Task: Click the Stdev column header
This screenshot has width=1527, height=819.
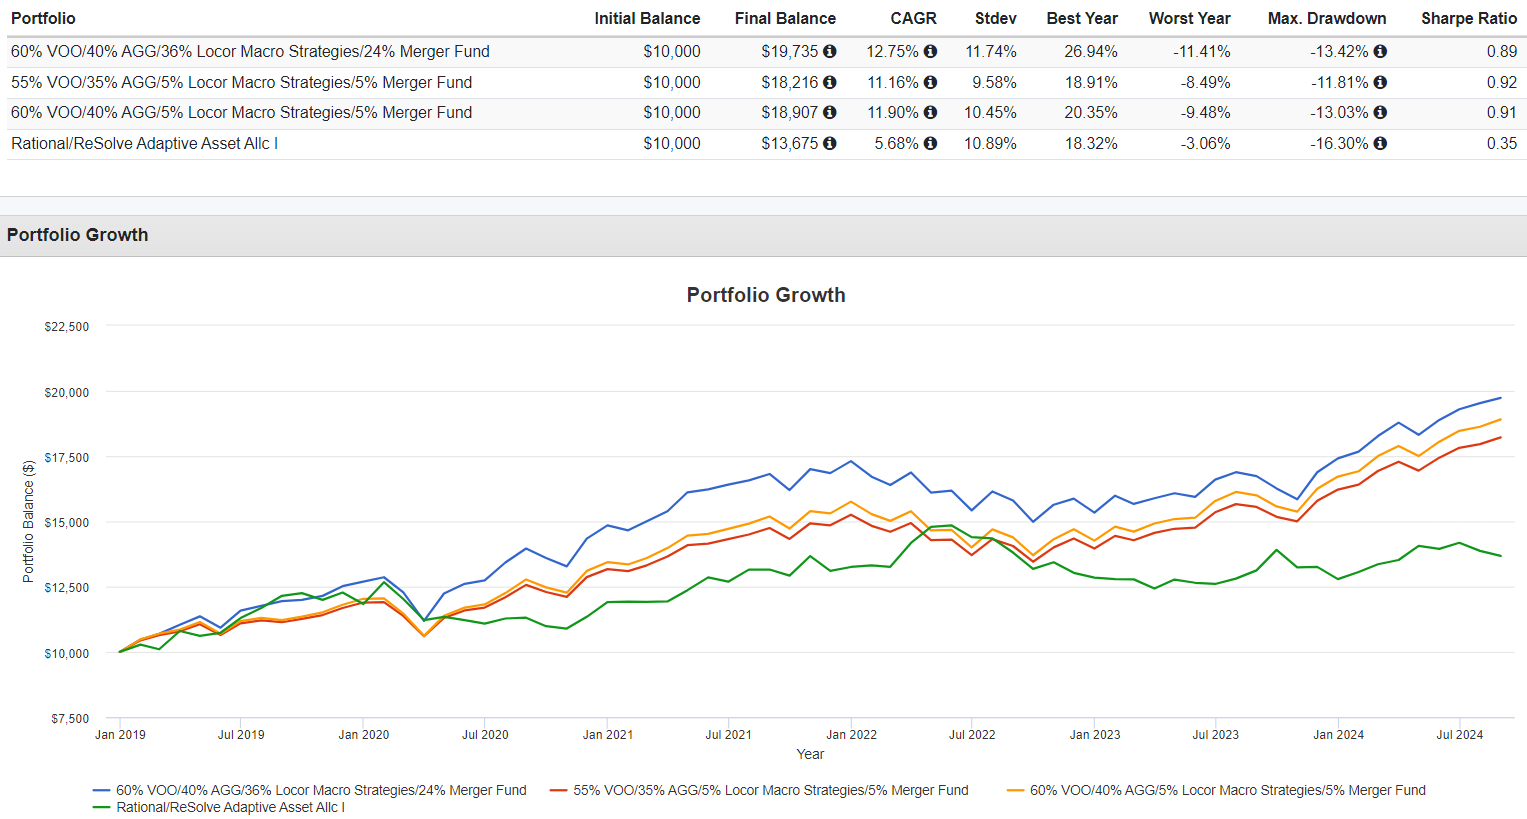Action: [x=996, y=18]
